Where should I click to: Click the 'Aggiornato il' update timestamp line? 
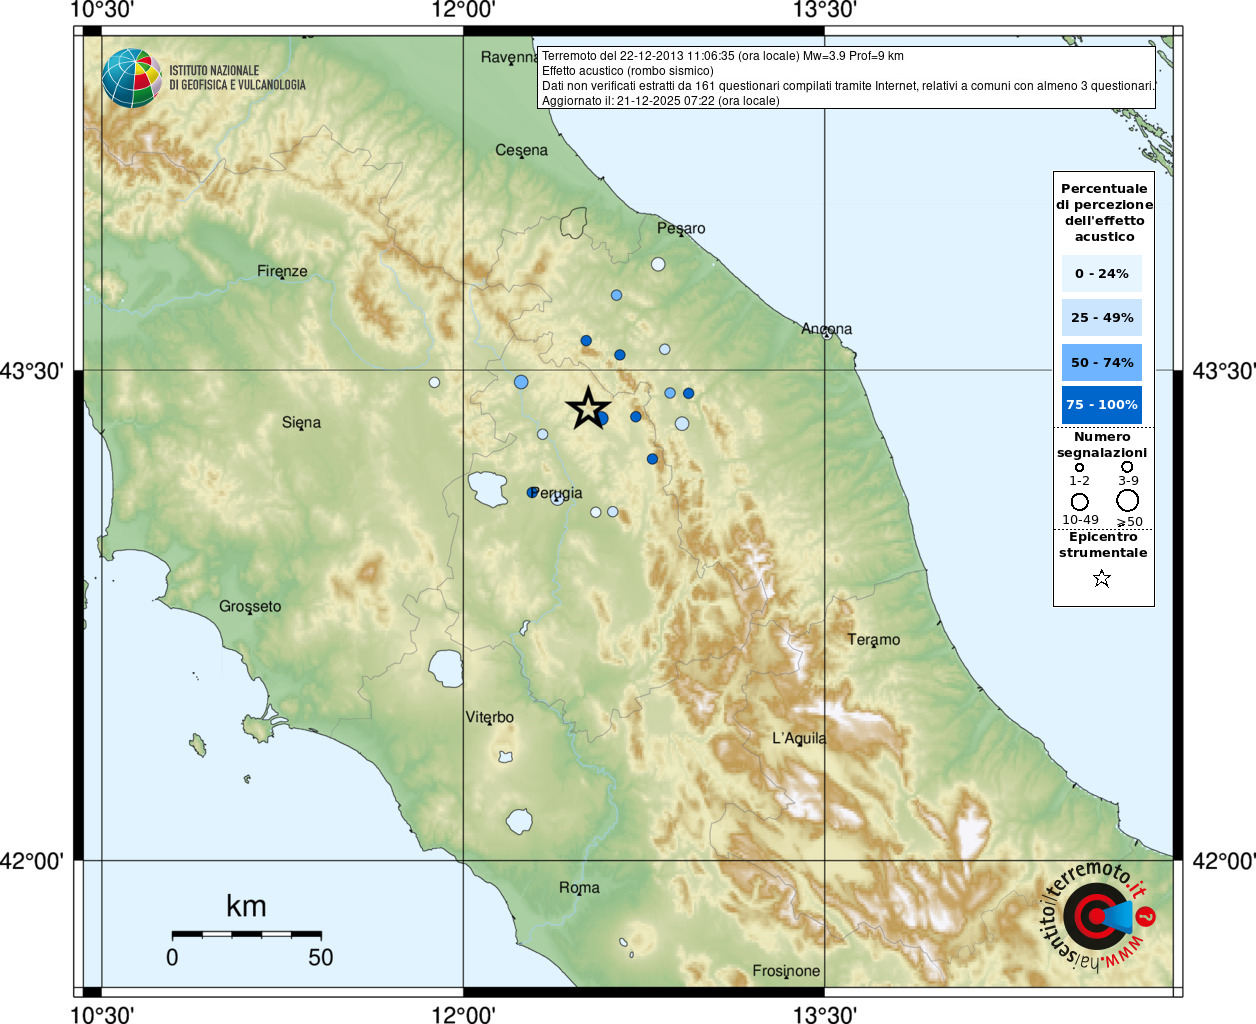[x=661, y=101]
